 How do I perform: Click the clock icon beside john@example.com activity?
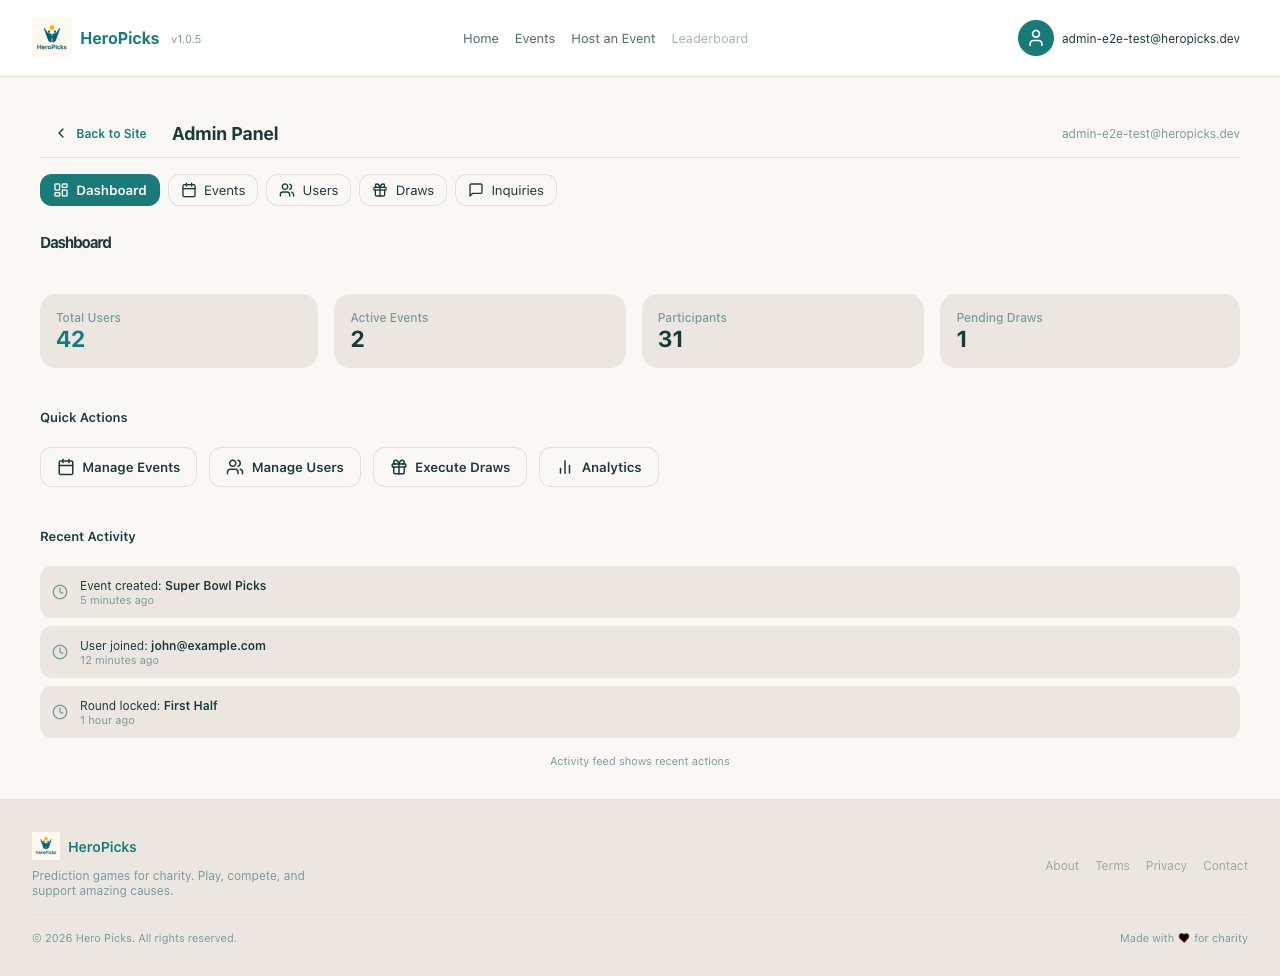click(x=60, y=652)
